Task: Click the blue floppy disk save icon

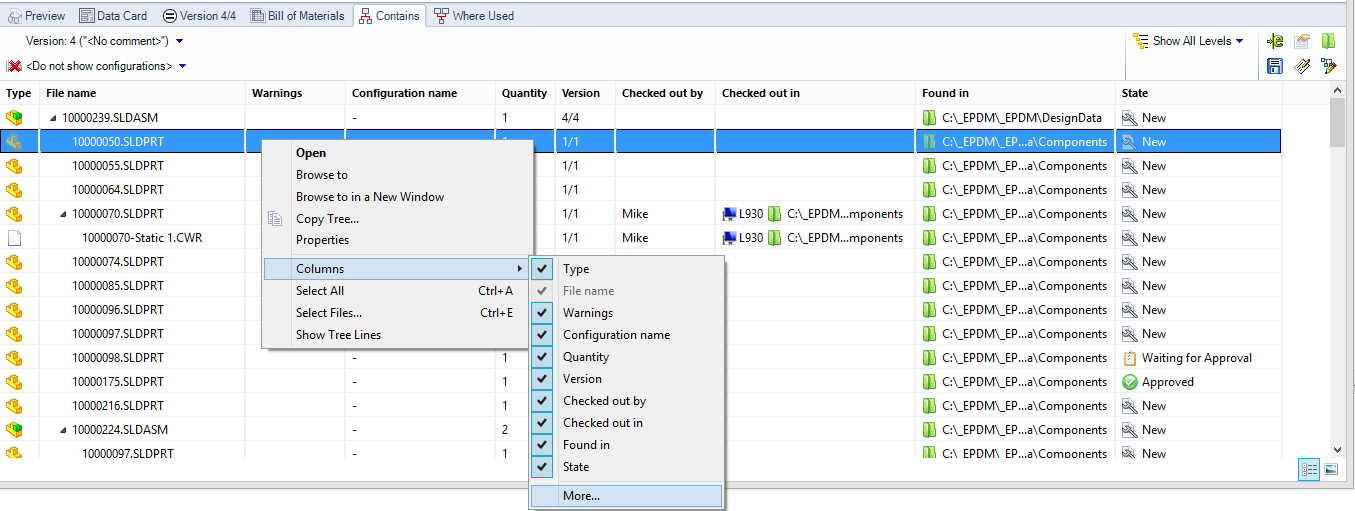Action: (x=1275, y=66)
